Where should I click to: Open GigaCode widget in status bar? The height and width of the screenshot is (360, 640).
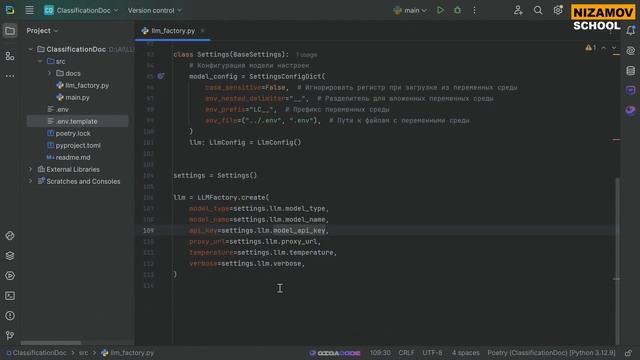[x=335, y=353]
